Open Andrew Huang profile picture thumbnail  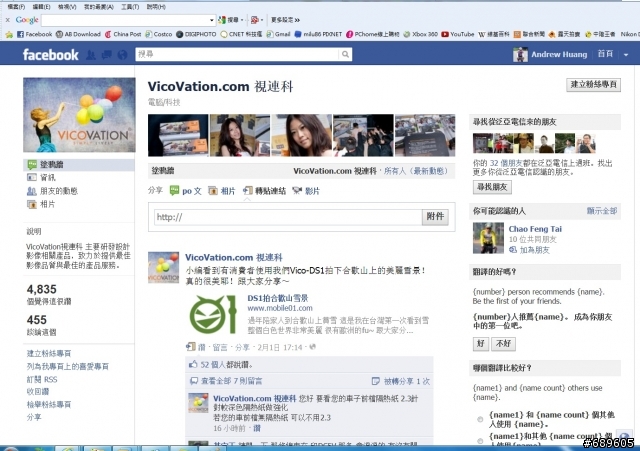click(x=520, y=55)
